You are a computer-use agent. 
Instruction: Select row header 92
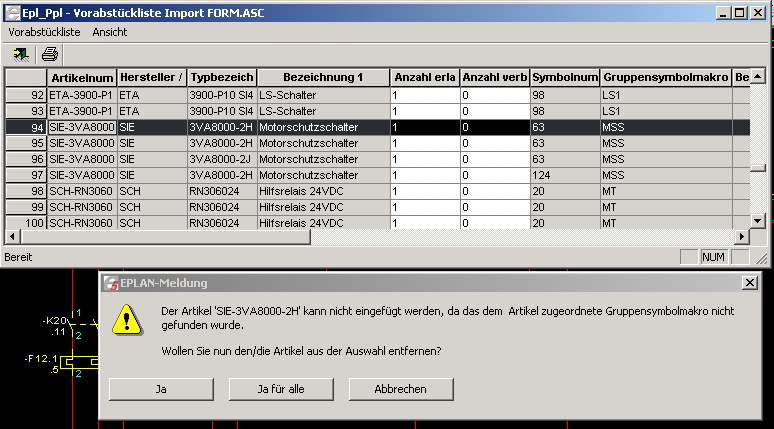26,95
